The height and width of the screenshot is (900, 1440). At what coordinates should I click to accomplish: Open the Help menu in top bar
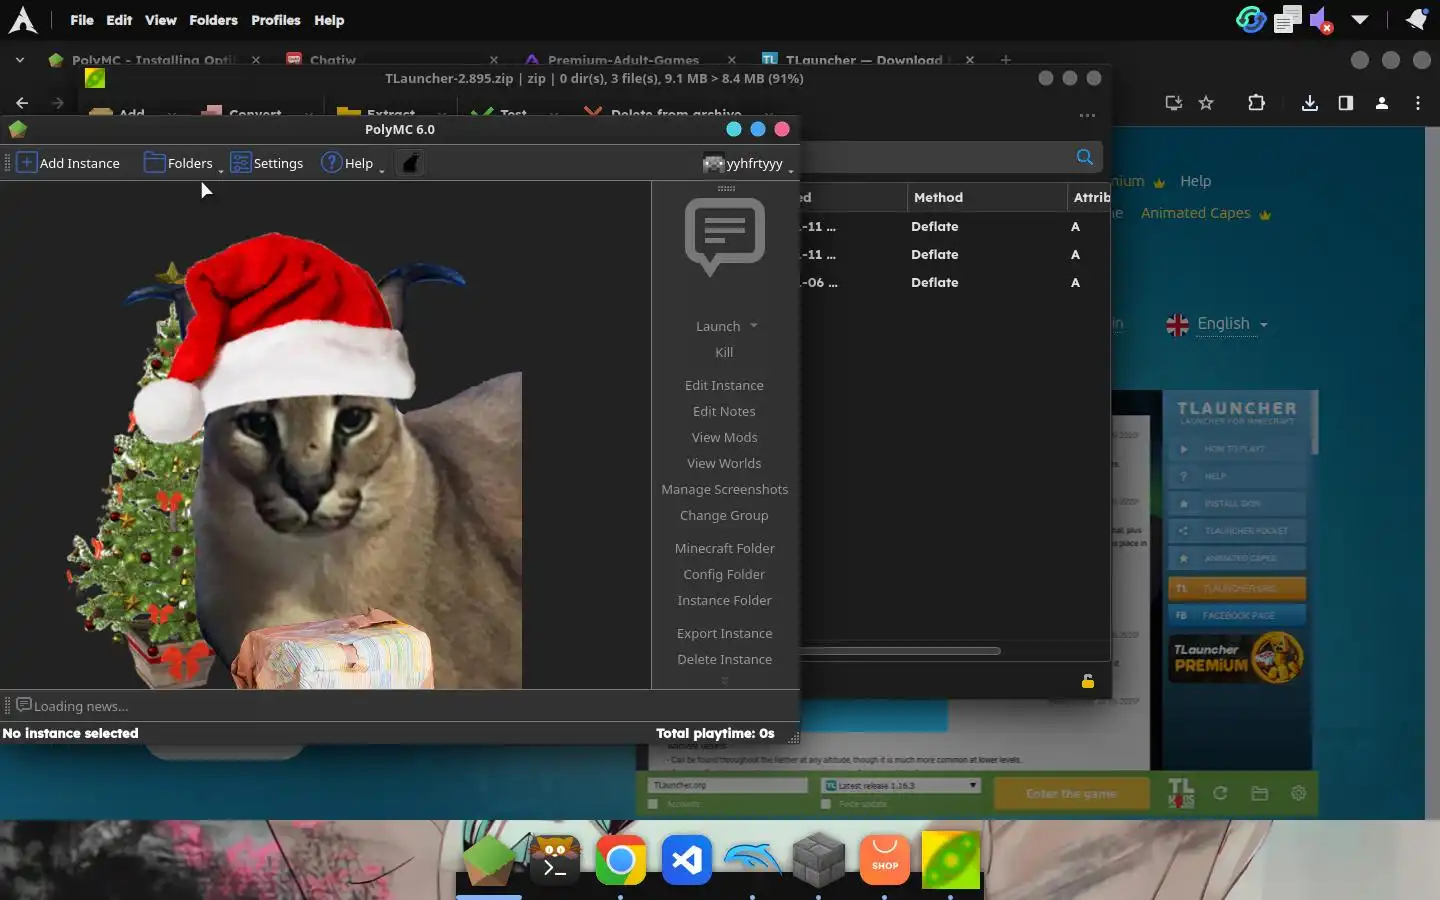click(329, 20)
